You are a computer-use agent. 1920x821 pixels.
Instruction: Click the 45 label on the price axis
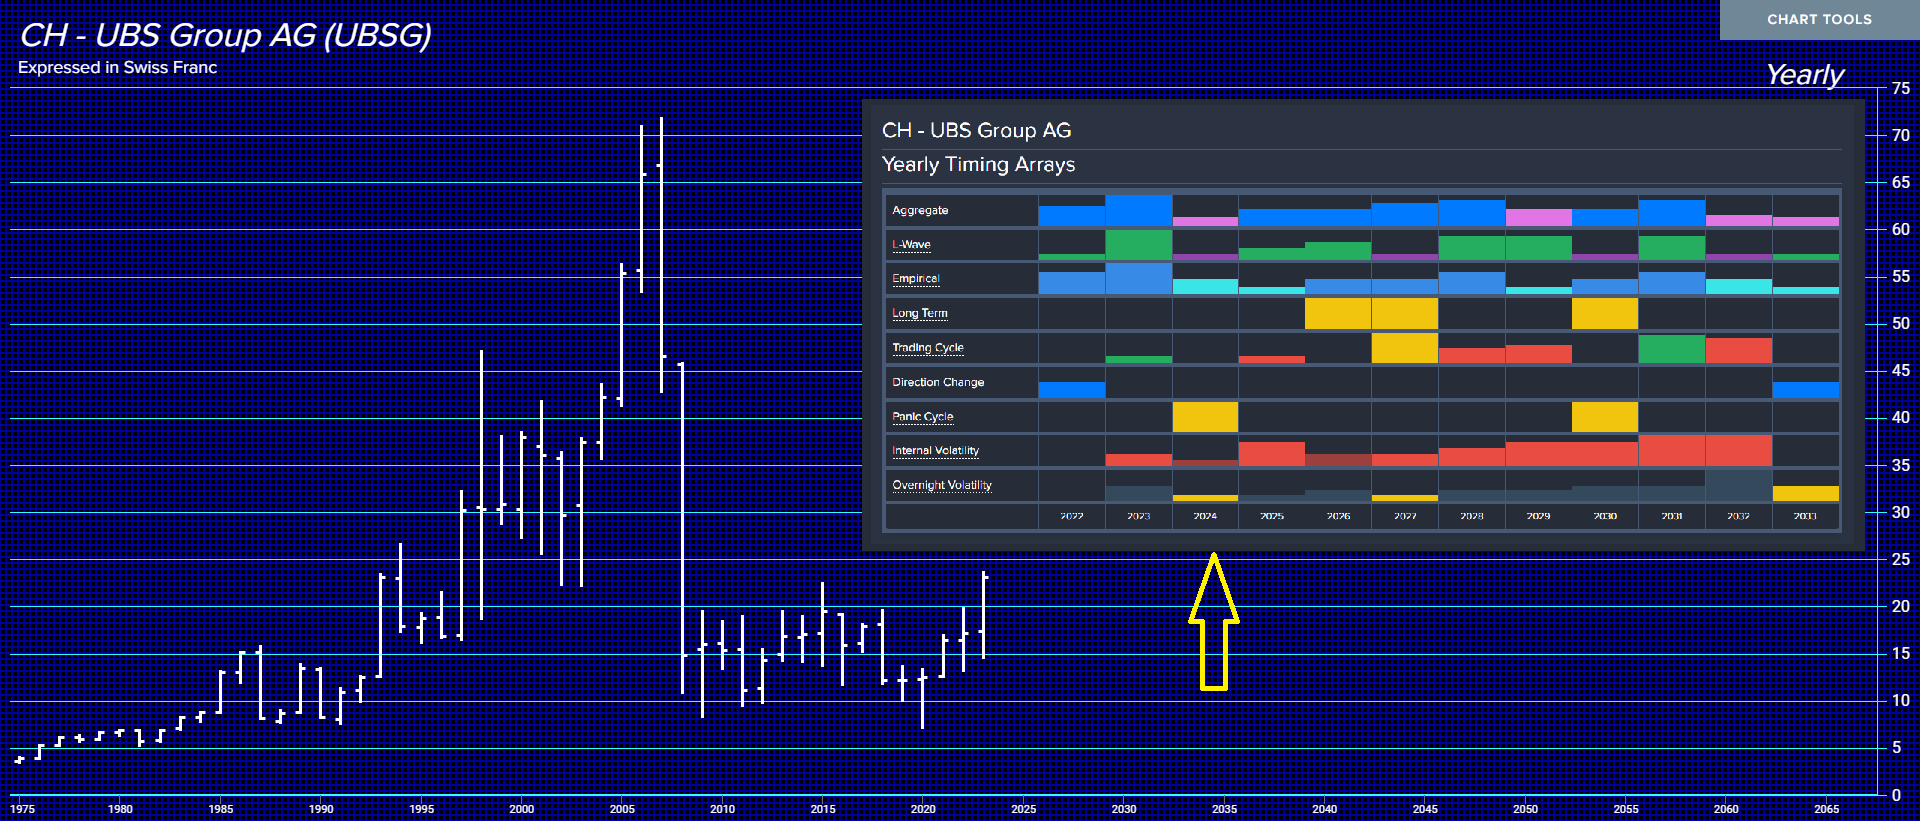coord(1900,370)
